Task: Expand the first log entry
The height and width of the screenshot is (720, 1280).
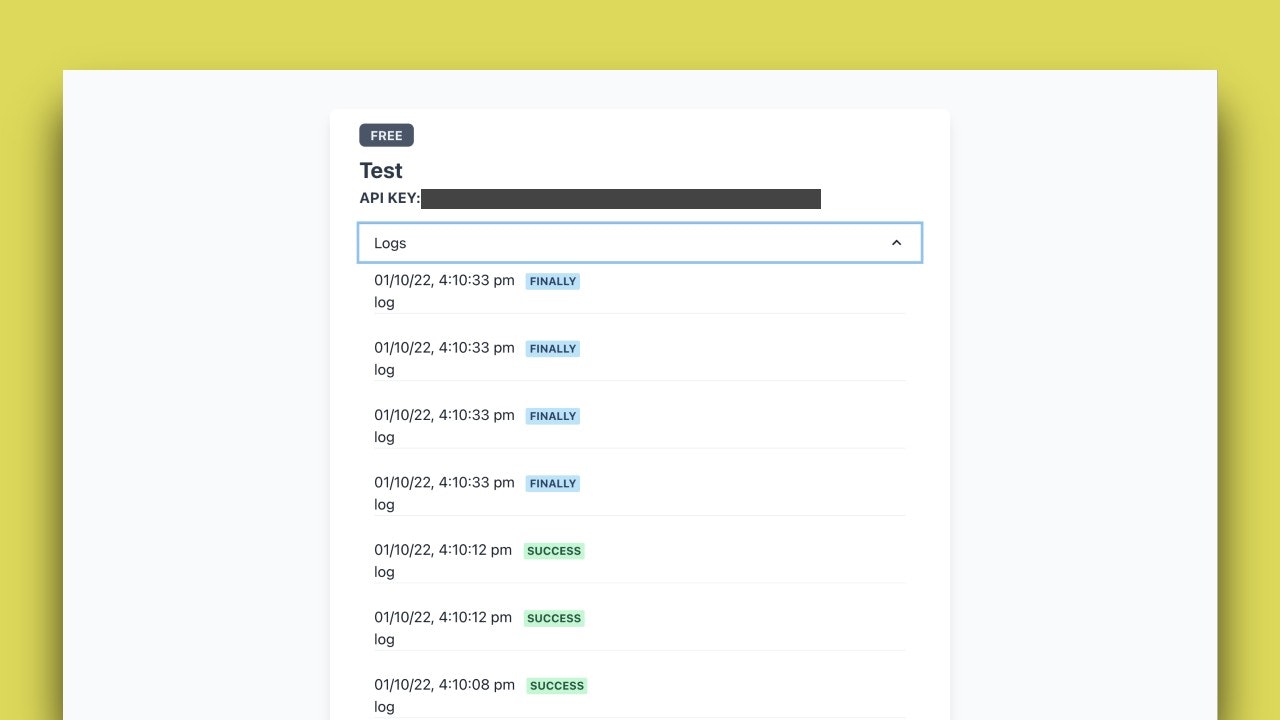Action: (444, 280)
